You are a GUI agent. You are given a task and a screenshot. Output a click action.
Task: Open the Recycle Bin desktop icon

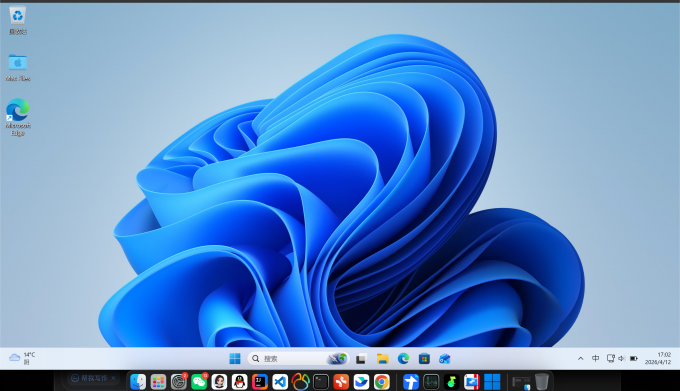(17, 20)
